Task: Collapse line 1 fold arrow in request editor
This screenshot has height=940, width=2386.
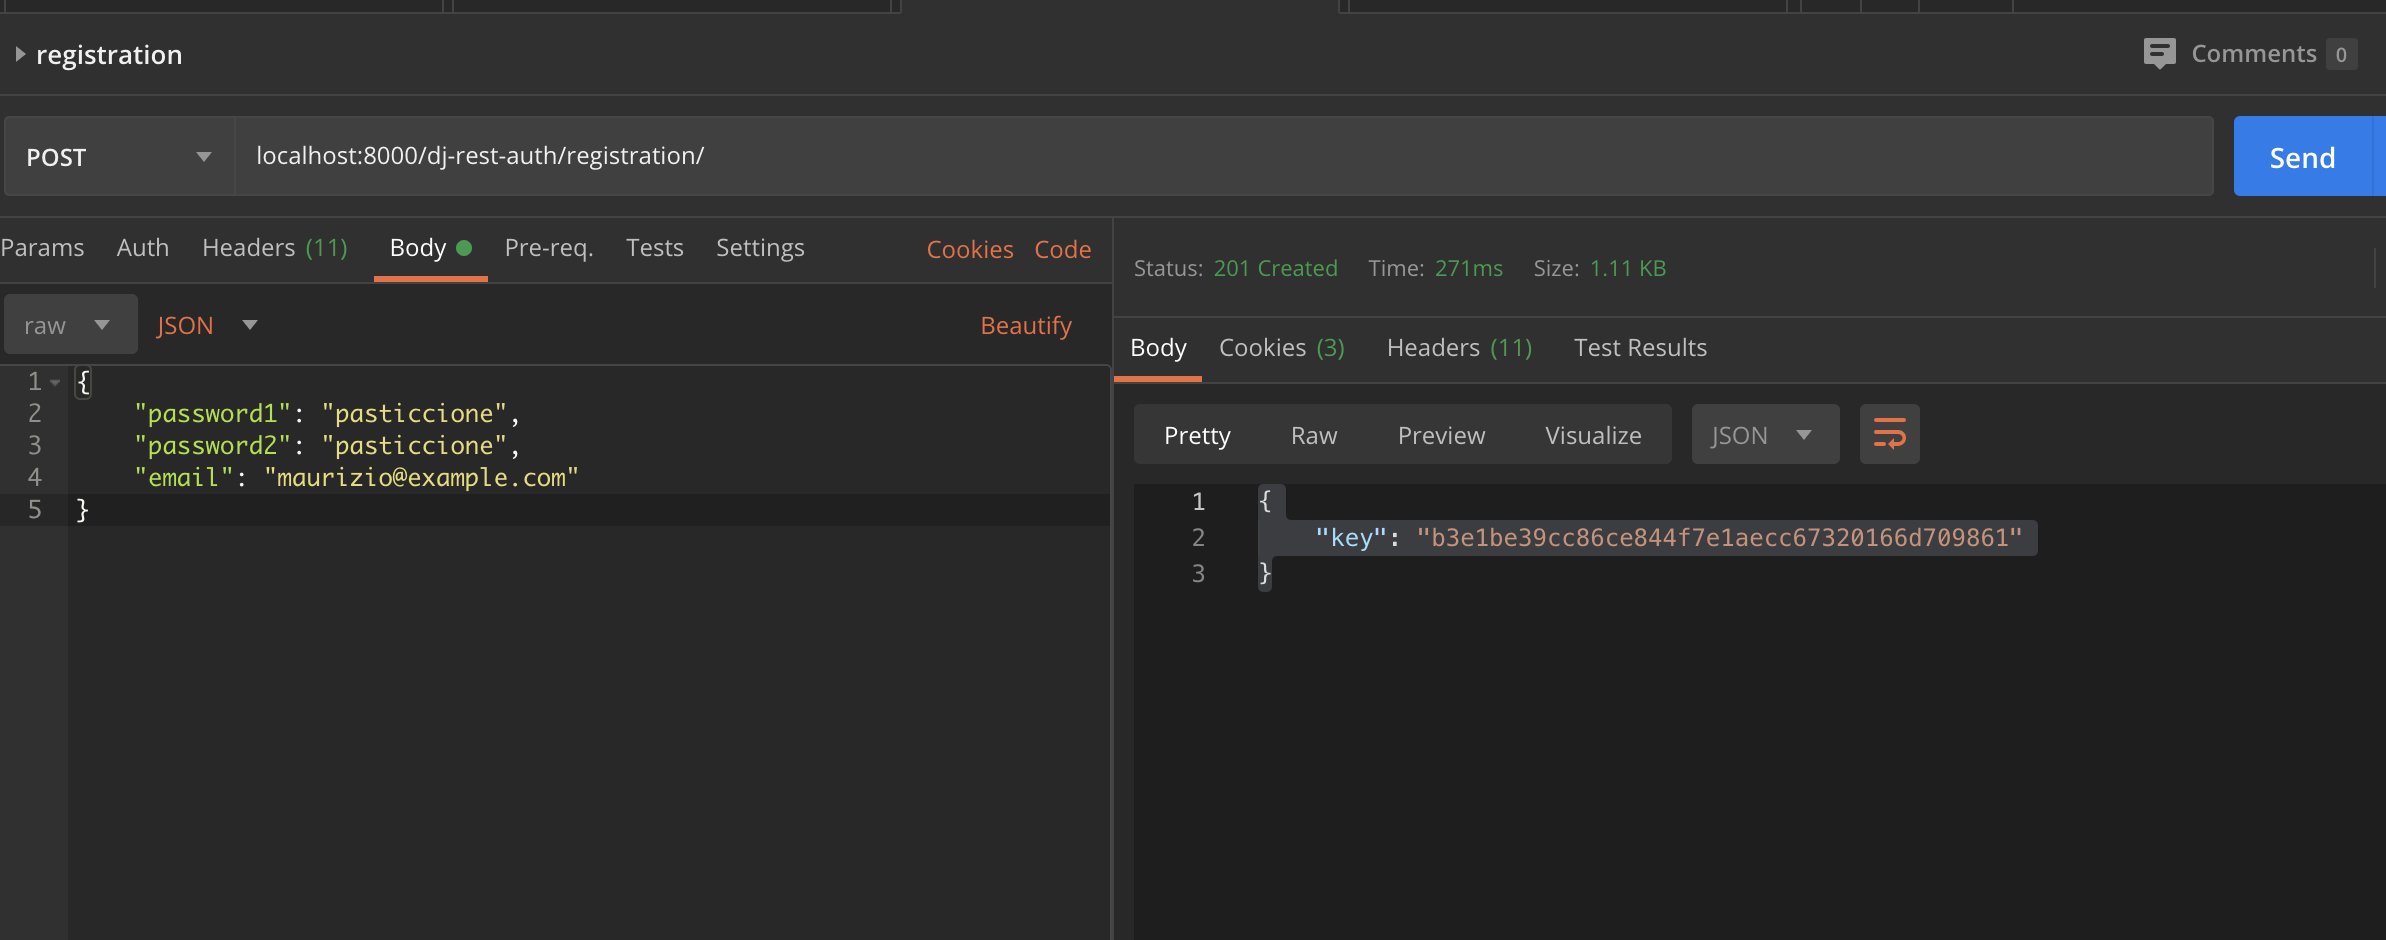Action: 55,382
